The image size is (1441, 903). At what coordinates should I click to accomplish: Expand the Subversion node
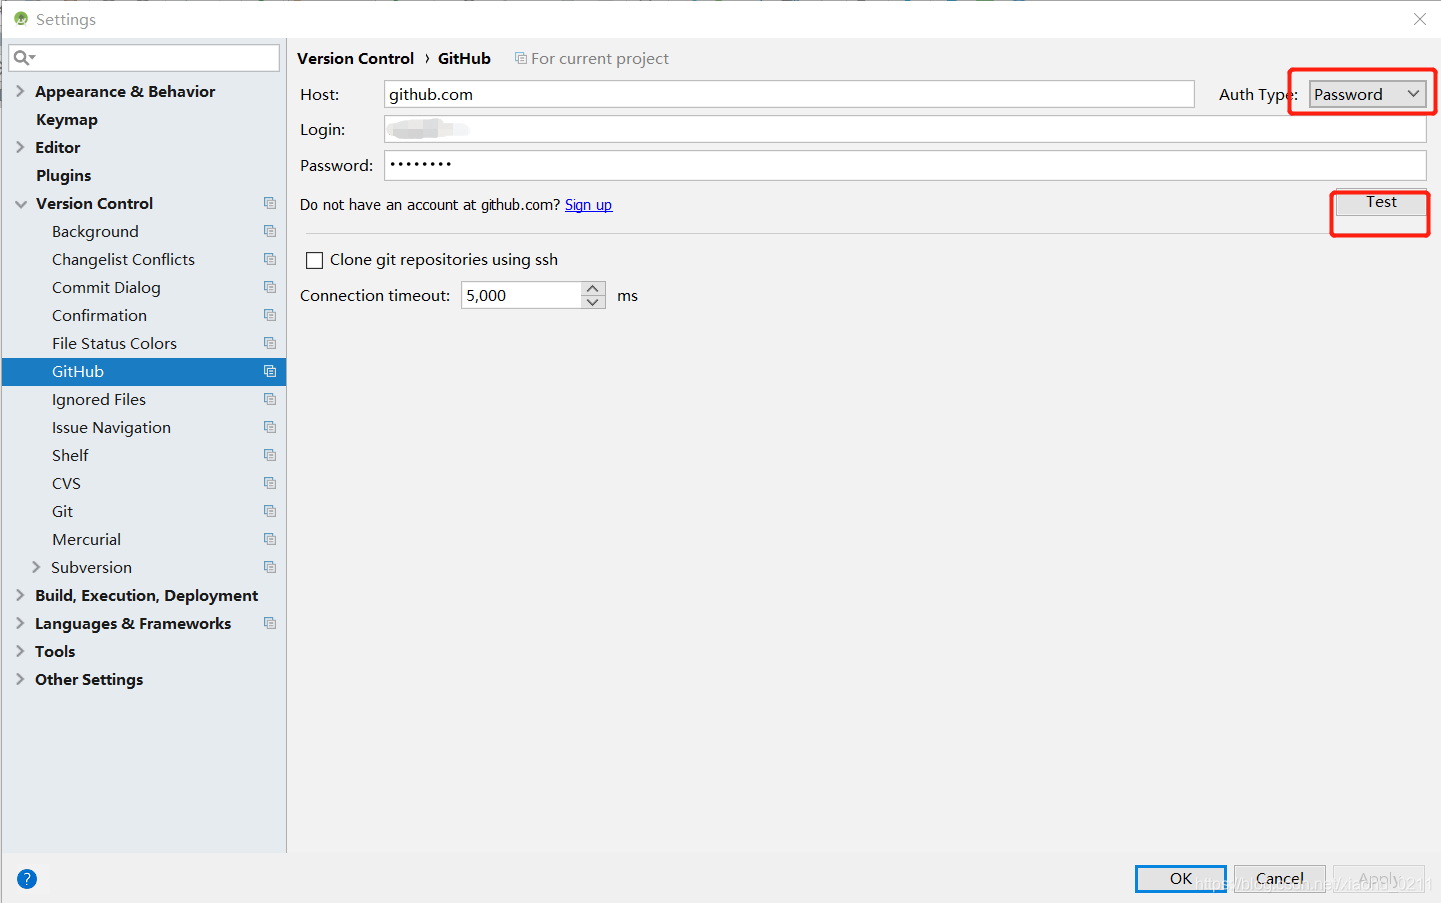36,567
